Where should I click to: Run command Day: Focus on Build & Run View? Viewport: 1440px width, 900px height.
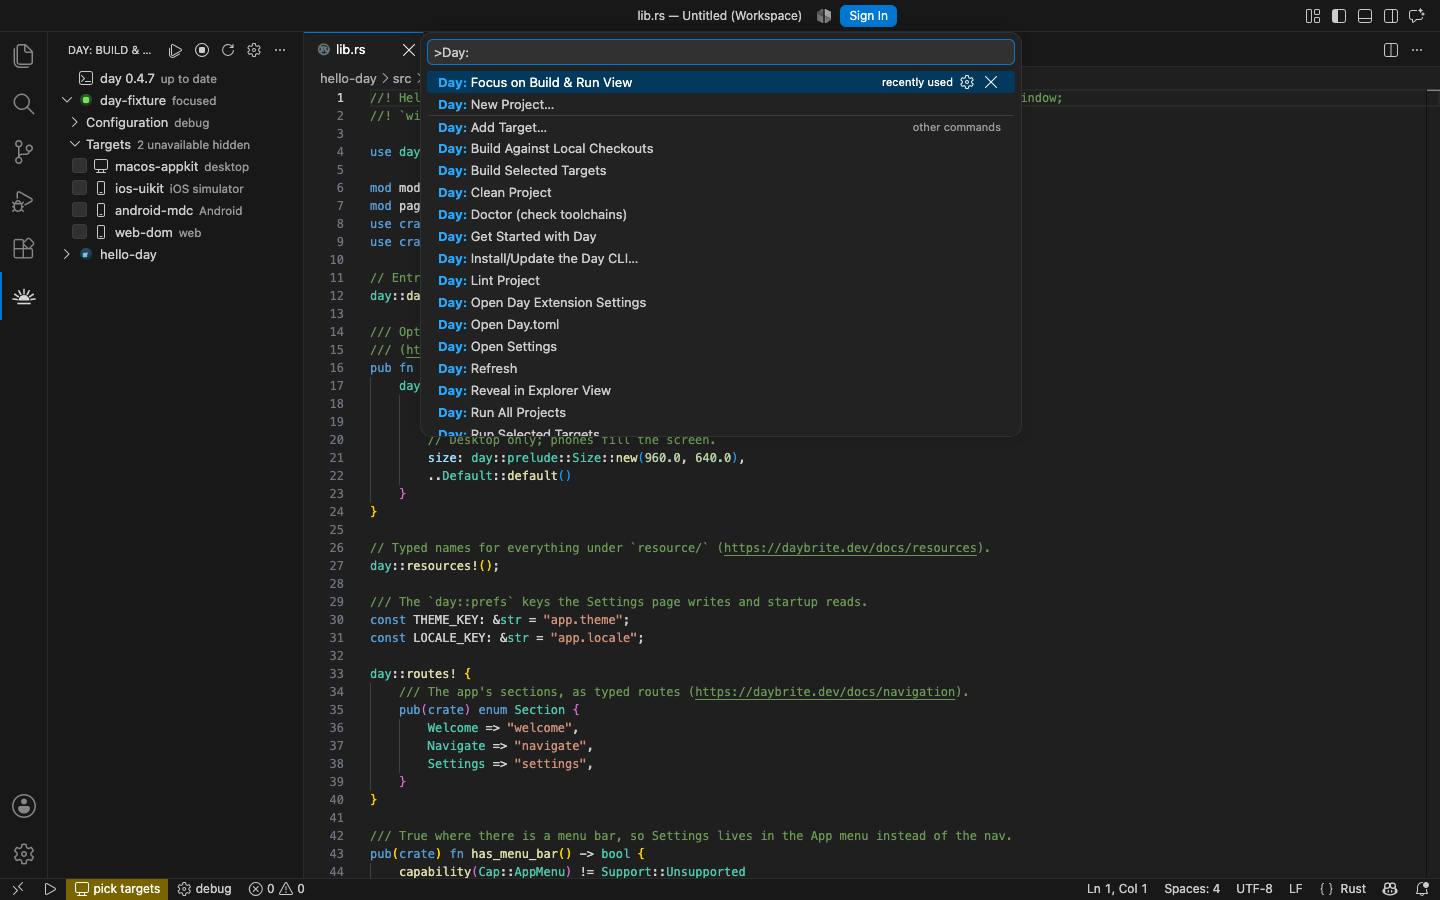(x=721, y=82)
